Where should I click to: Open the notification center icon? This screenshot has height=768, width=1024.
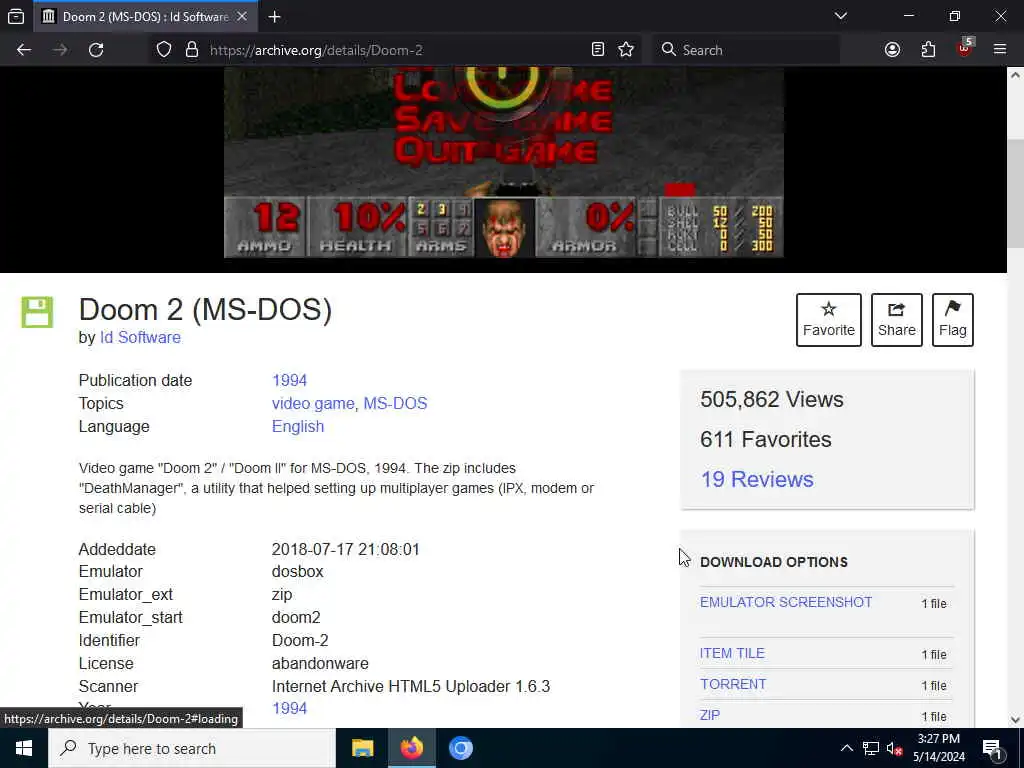tap(992, 748)
